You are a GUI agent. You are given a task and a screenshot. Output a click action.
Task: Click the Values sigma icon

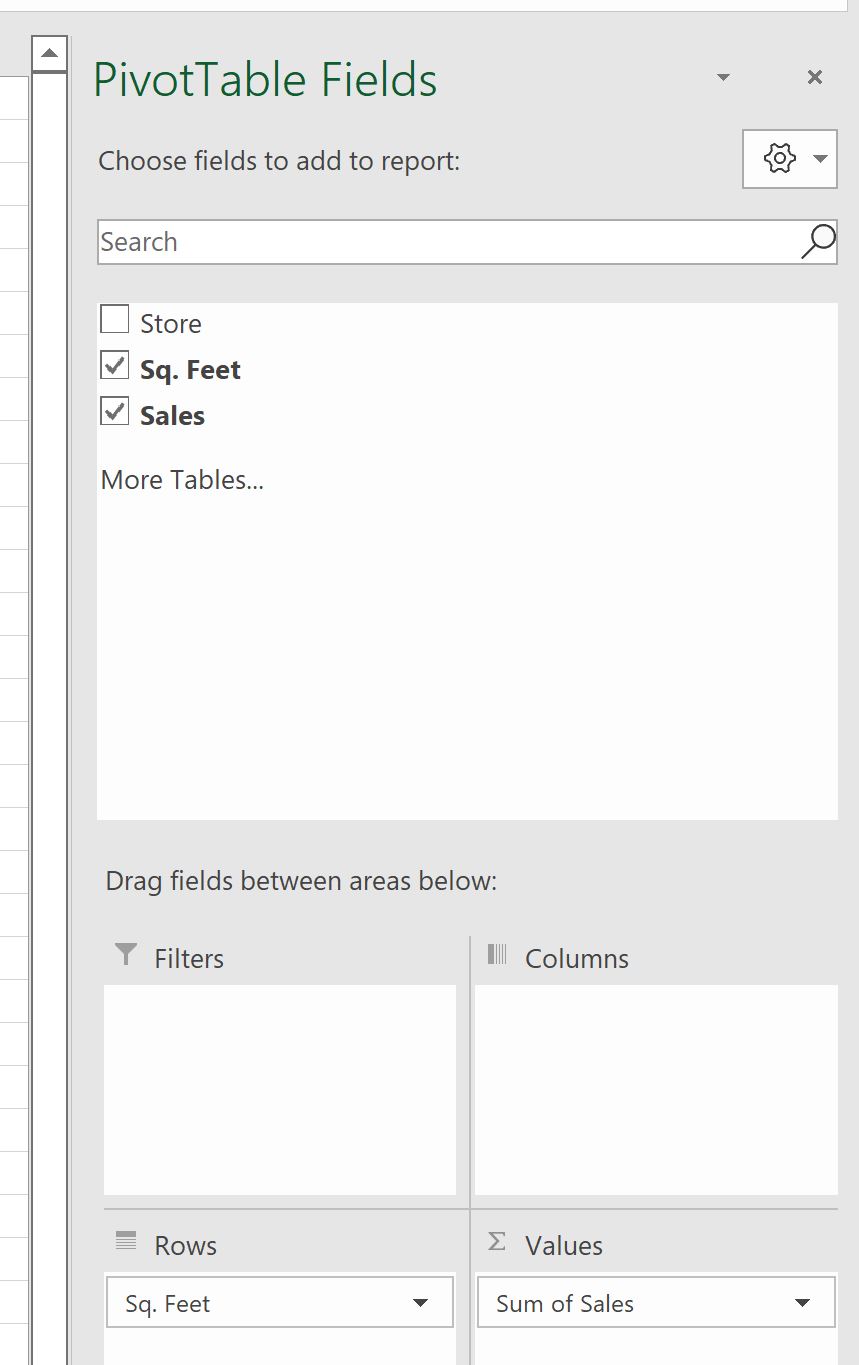click(x=497, y=1242)
